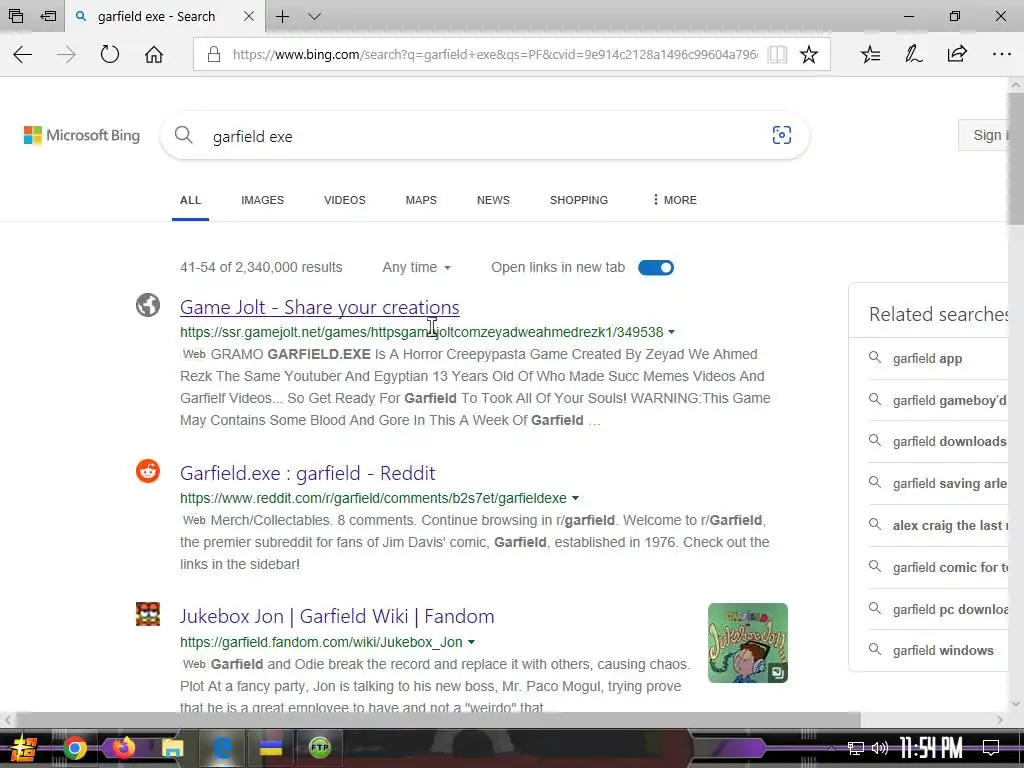Click the browser address bar URL
Image resolution: width=1024 pixels, height=768 pixels.
[495, 54]
